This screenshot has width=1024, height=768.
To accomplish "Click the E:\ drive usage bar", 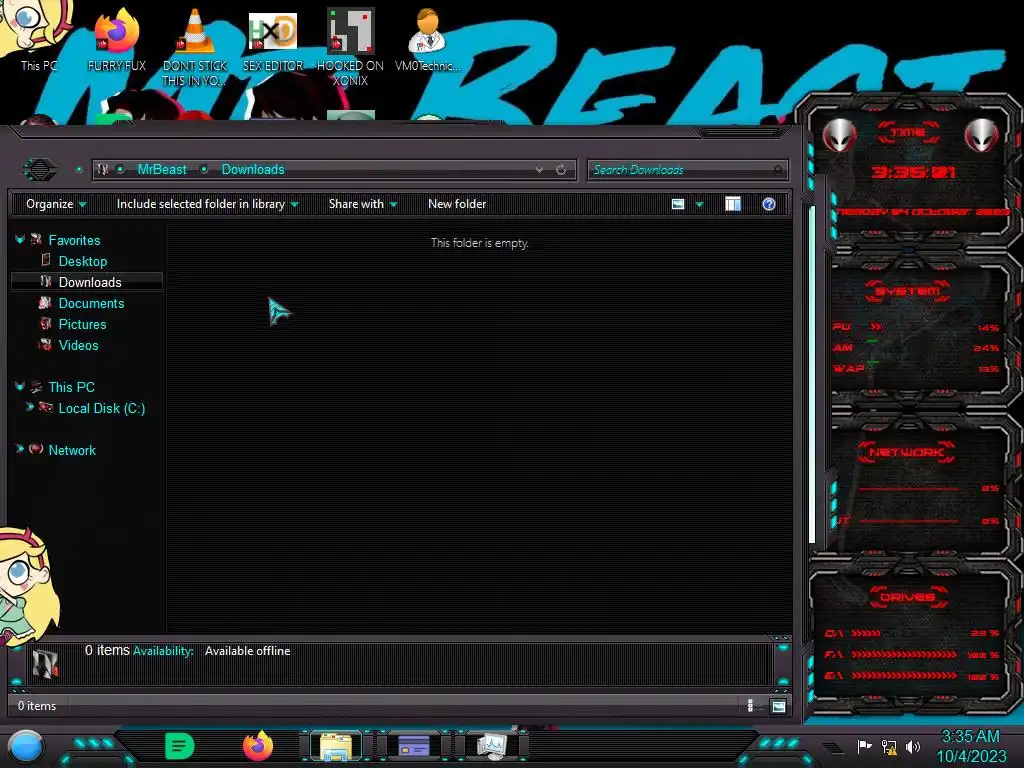I will pyautogui.click(x=904, y=676).
